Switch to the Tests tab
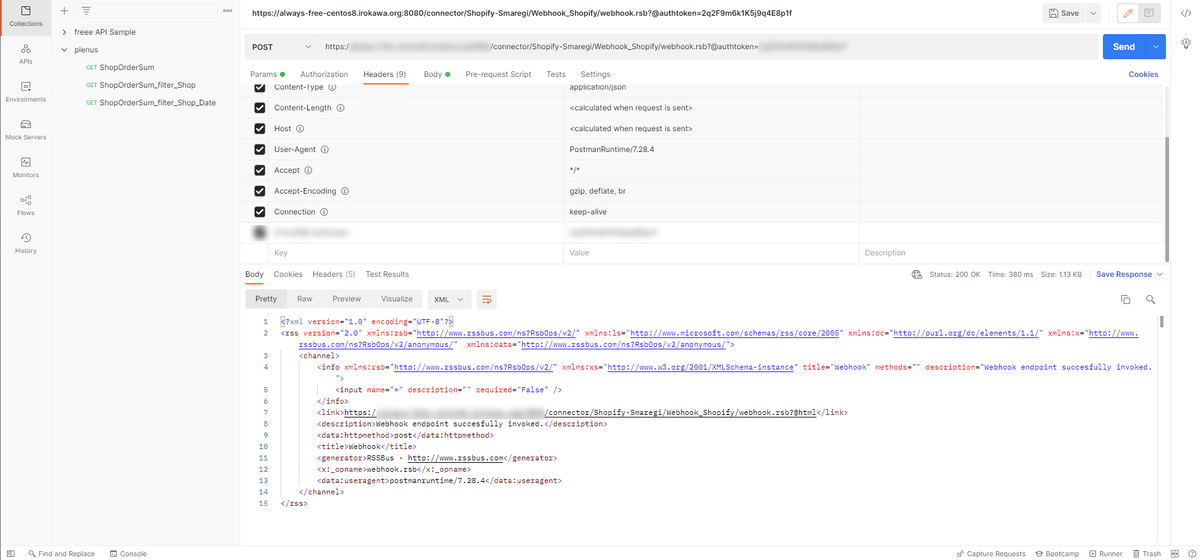1200x560 pixels. click(556, 74)
